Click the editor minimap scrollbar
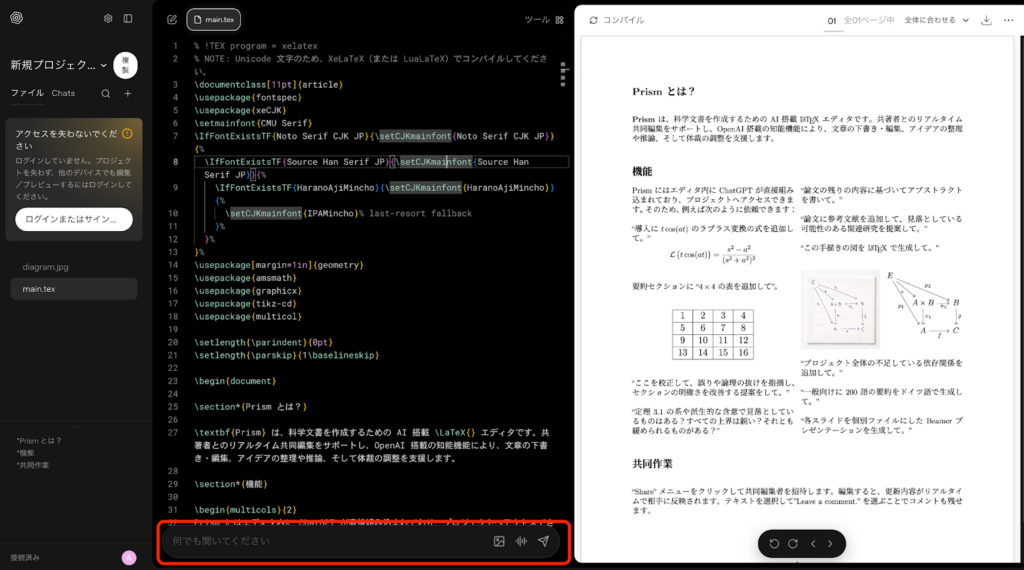The height and width of the screenshot is (570, 1024). tap(563, 74)
